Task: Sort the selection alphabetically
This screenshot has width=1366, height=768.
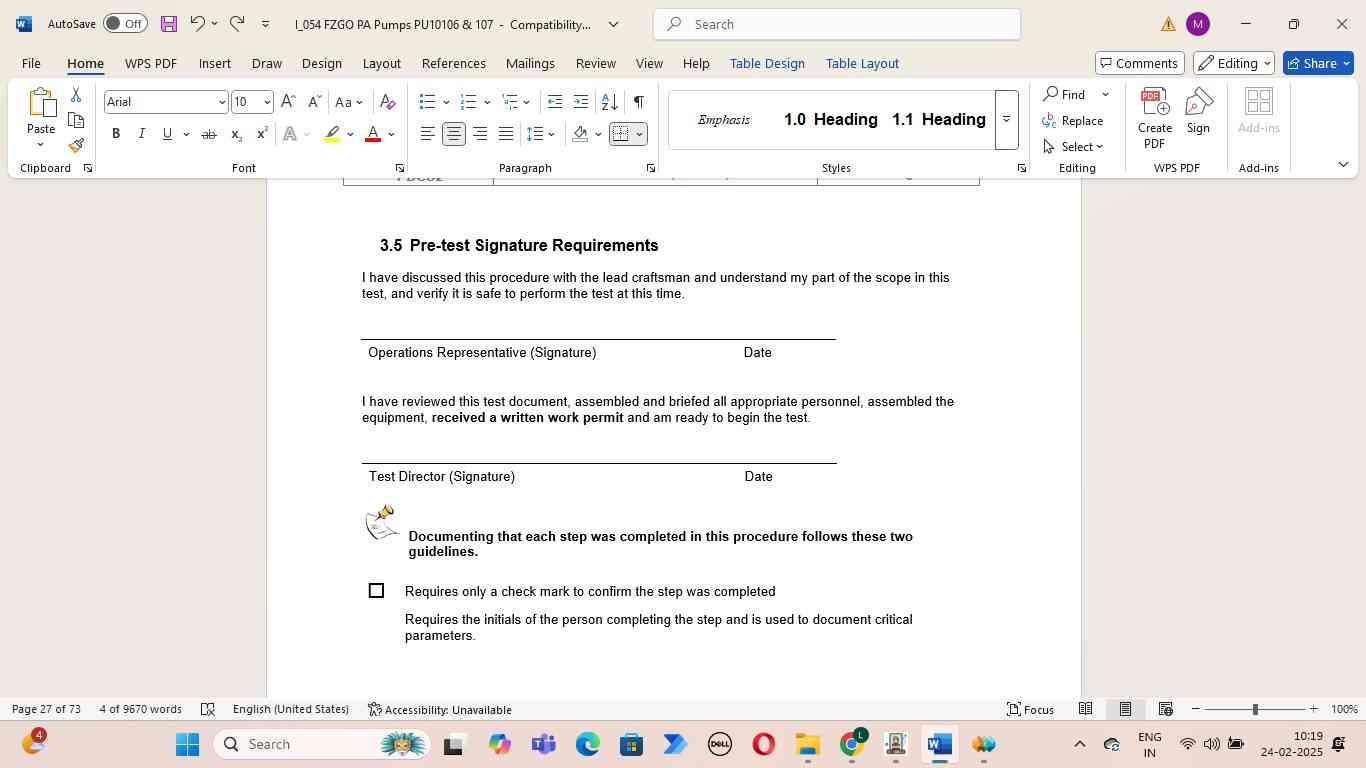Action: tap(609, 102)
